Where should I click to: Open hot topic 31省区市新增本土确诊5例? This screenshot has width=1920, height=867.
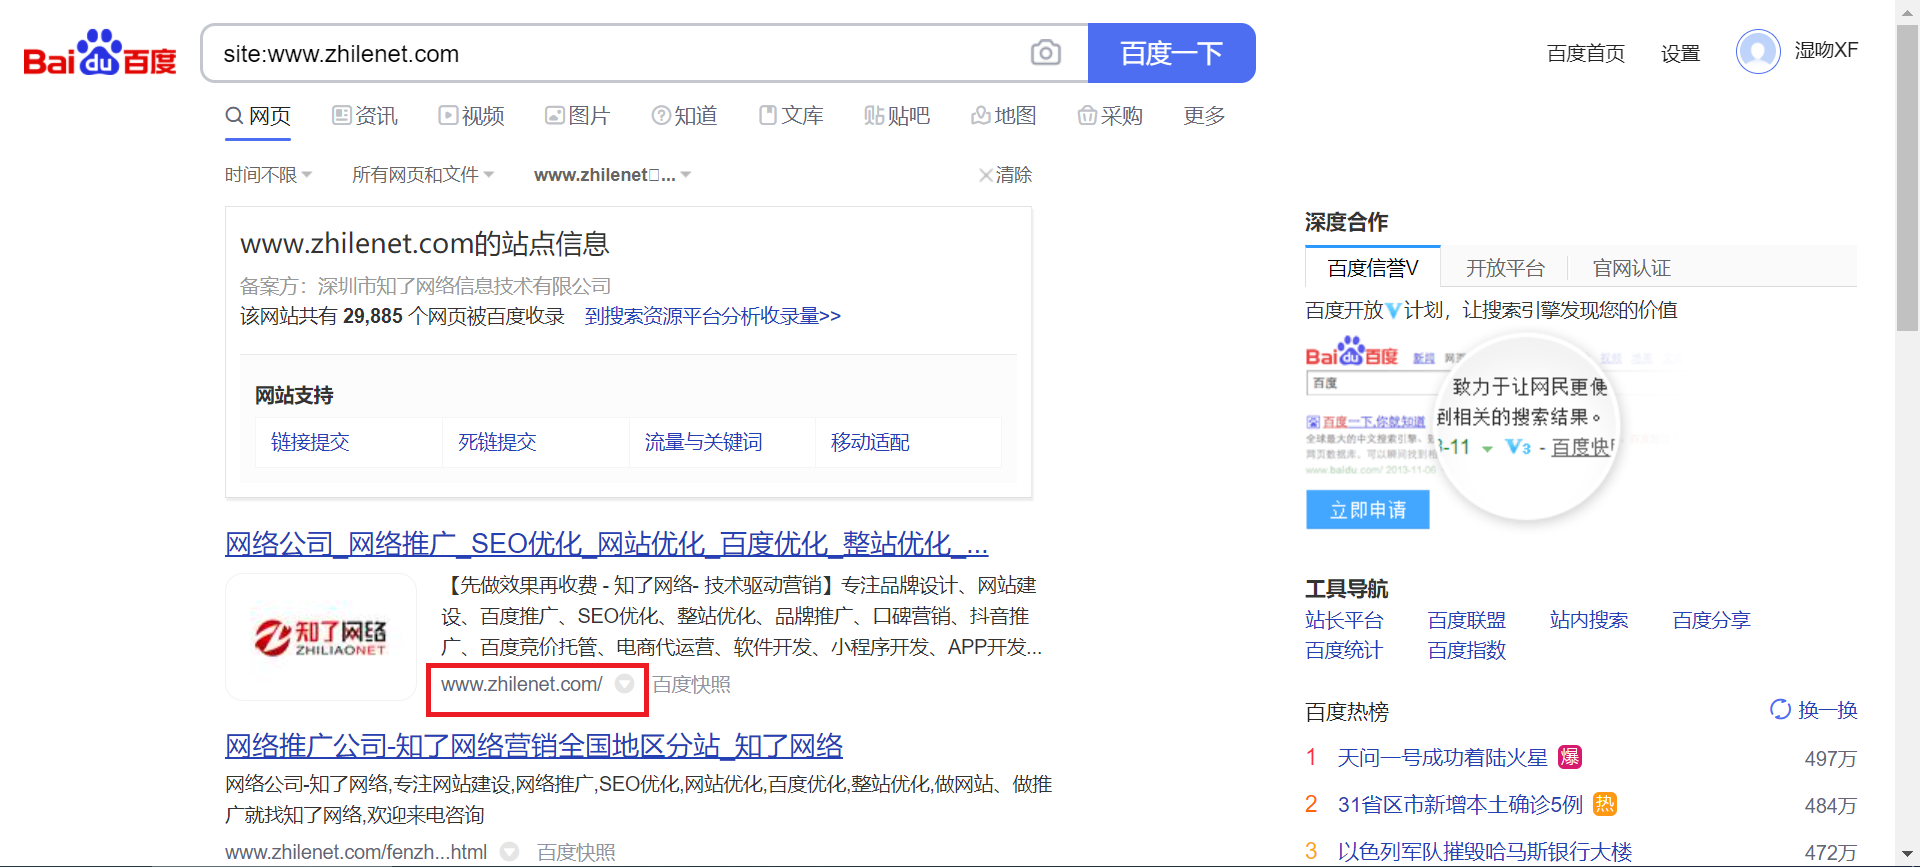click(x=1461, y=805)
